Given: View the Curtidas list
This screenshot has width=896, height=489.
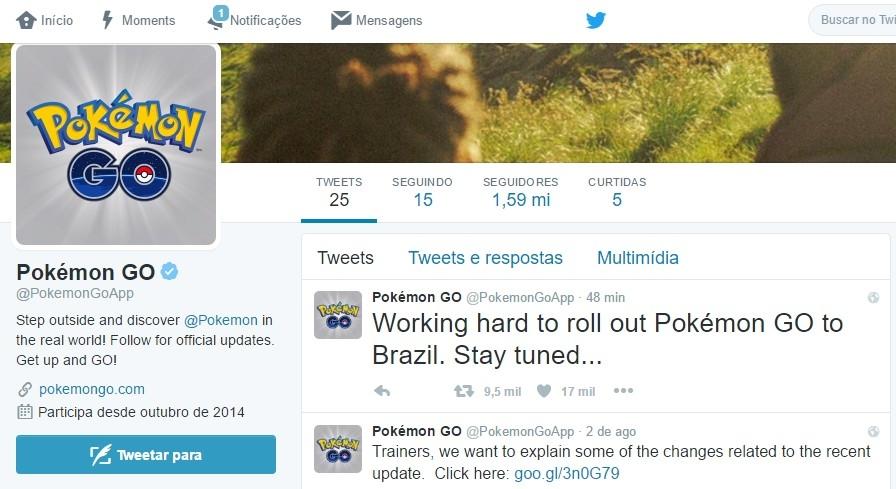Looking at the screenshot, I should 617,192.
